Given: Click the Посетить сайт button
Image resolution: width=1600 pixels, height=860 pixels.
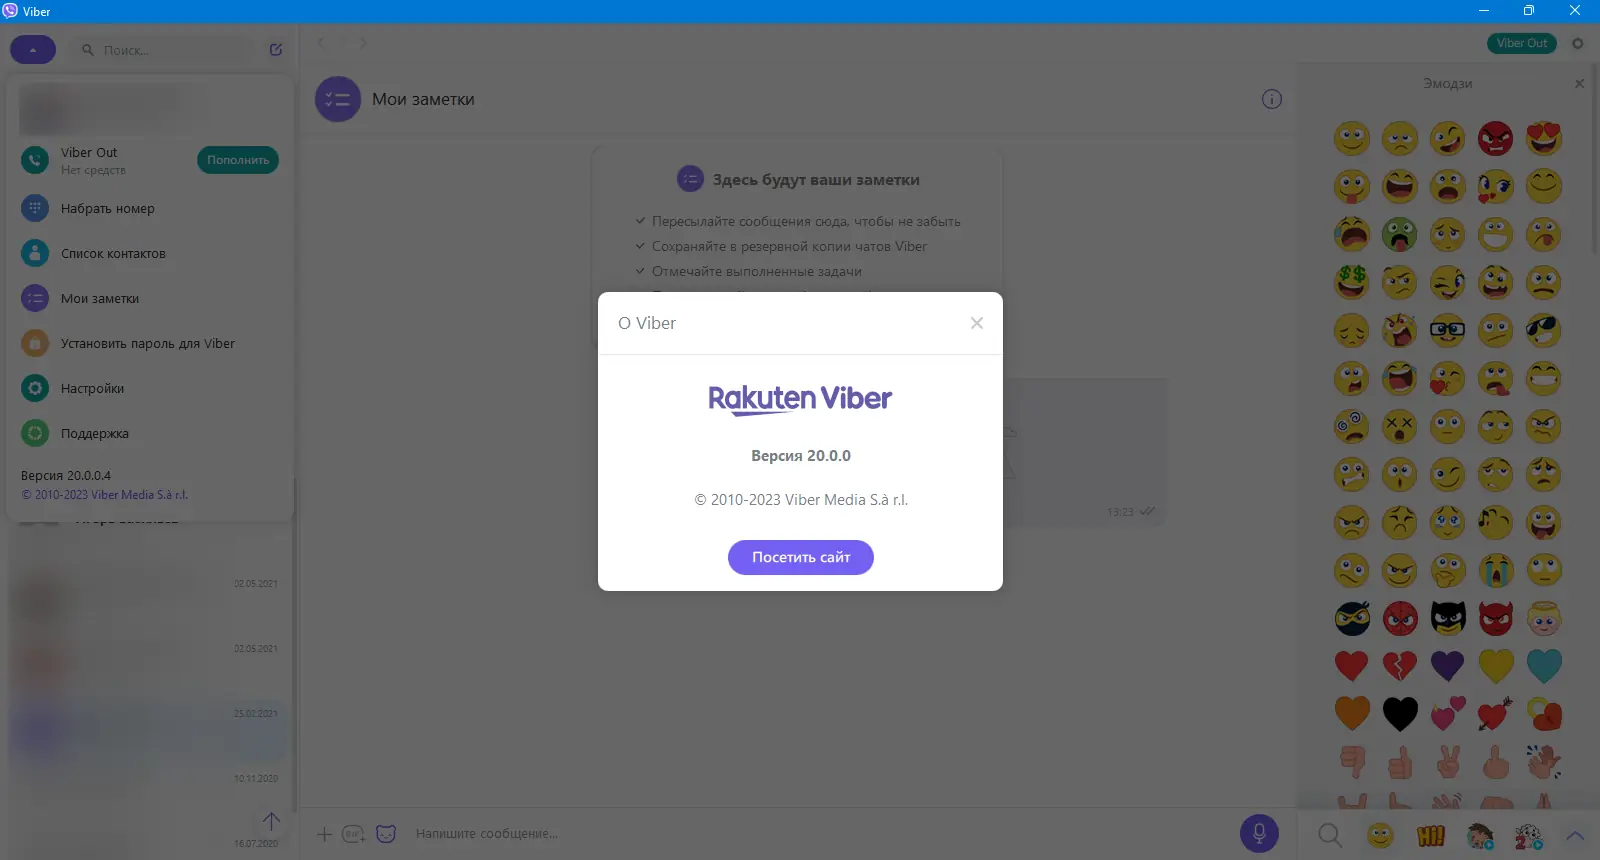Looking at the screenshot, I should point(801,558).
